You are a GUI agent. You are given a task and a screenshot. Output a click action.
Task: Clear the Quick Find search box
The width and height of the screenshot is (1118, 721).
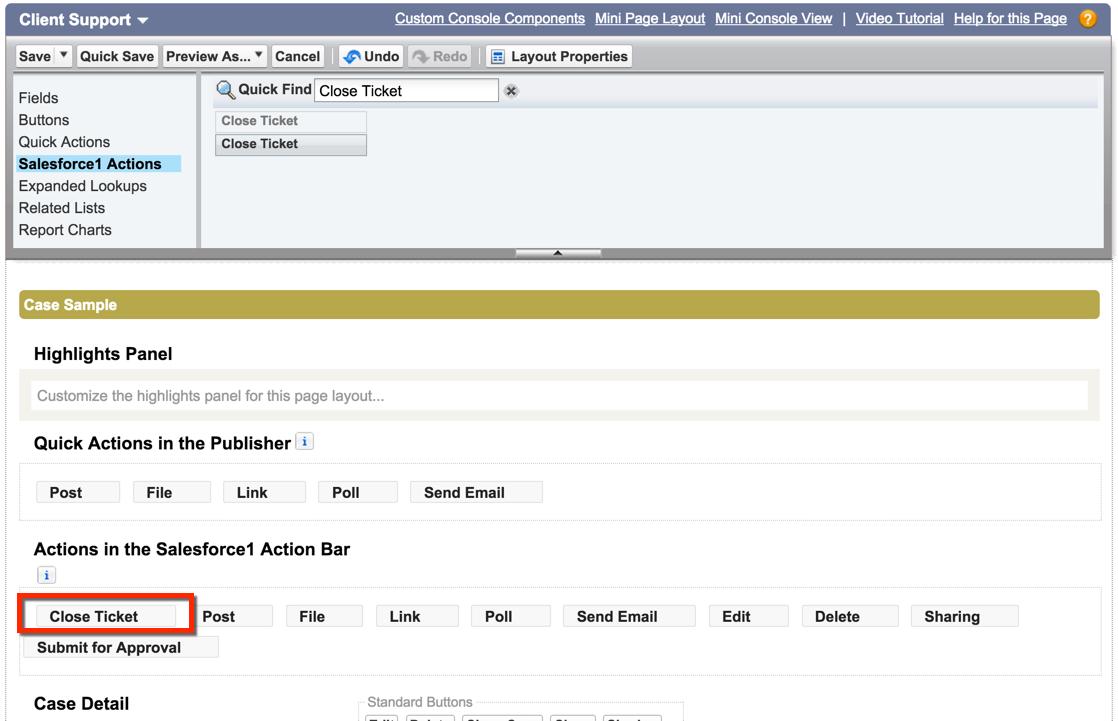pyautogui.click(x=511, y=91)
